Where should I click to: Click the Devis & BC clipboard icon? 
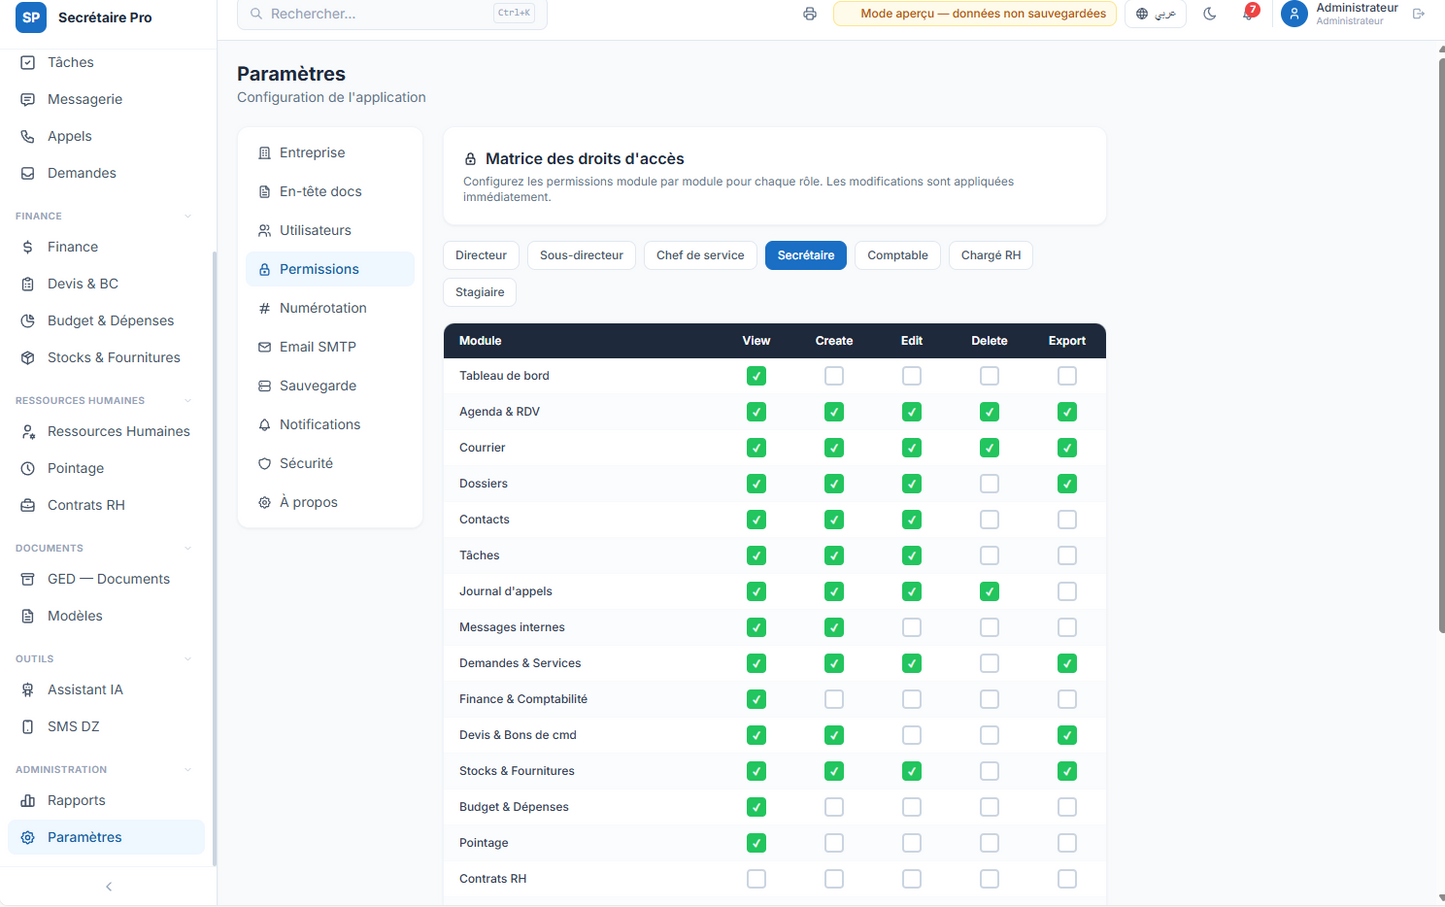pos(28,284)
